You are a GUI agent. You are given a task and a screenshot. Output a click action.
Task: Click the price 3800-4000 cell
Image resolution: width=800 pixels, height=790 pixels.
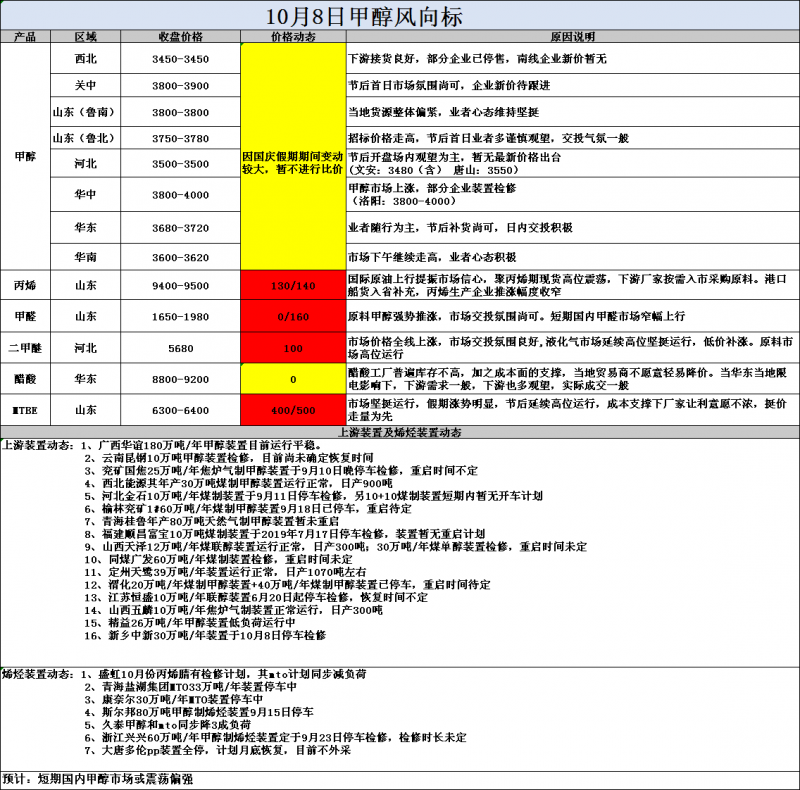(180, 194)
